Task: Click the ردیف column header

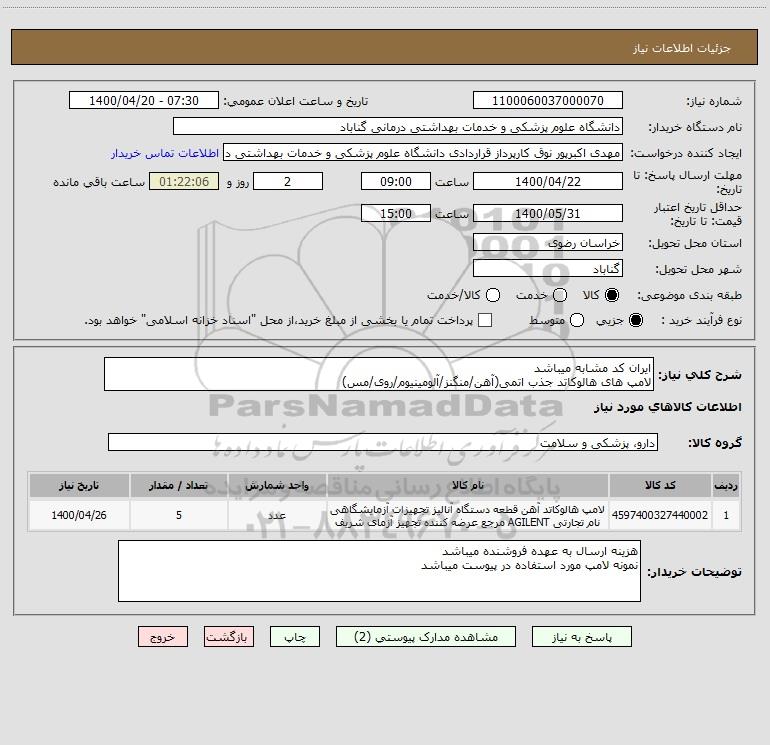Action: pyautogui.click(x=726, y=485)
